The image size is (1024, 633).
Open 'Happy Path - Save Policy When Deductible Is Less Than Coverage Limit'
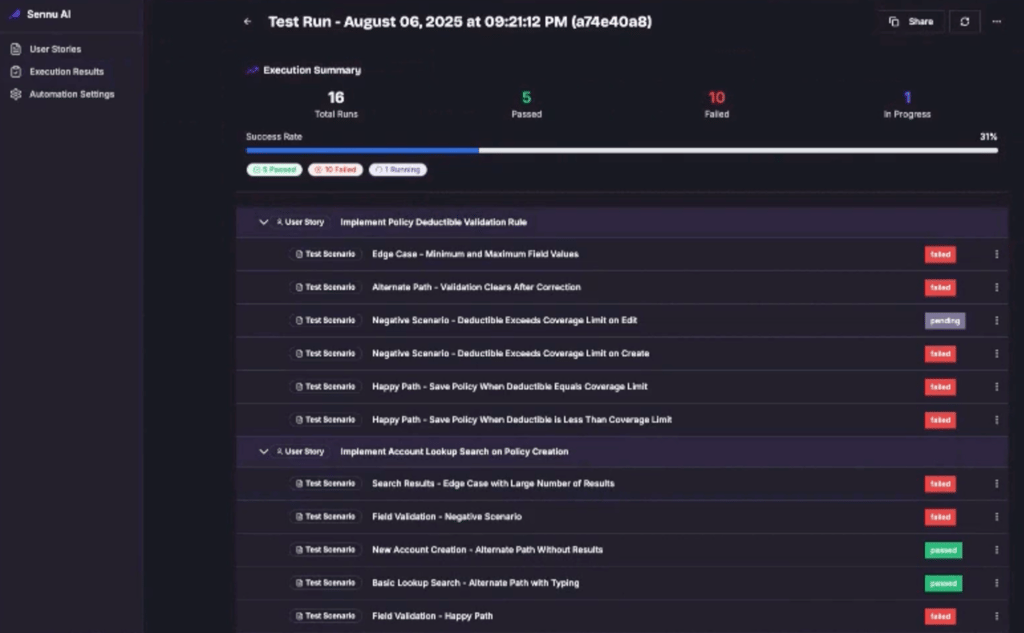click(521, 420)
